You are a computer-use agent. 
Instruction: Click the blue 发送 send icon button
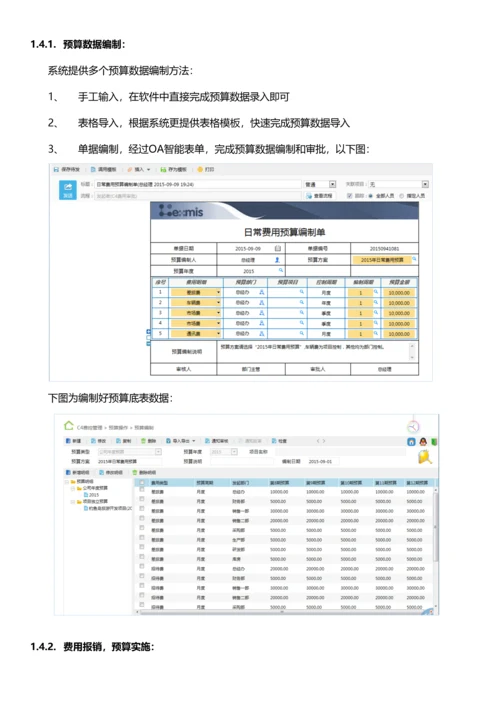68,190
